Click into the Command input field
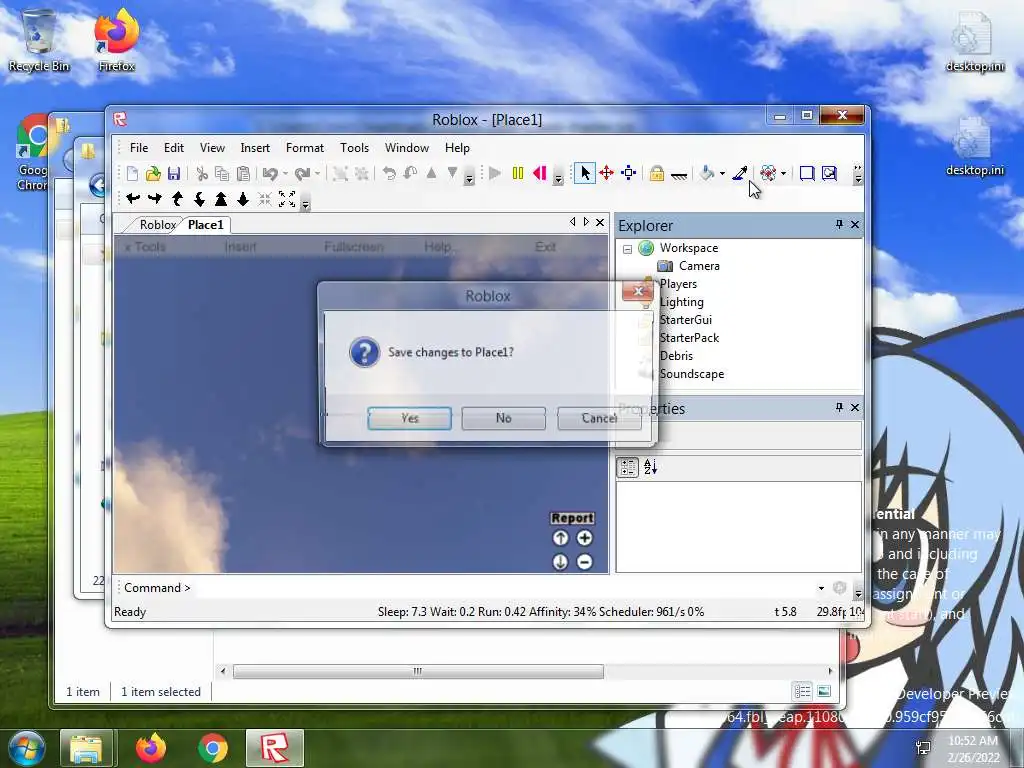Viewport: 1024px width, 768px height. [x=503, y=588]
